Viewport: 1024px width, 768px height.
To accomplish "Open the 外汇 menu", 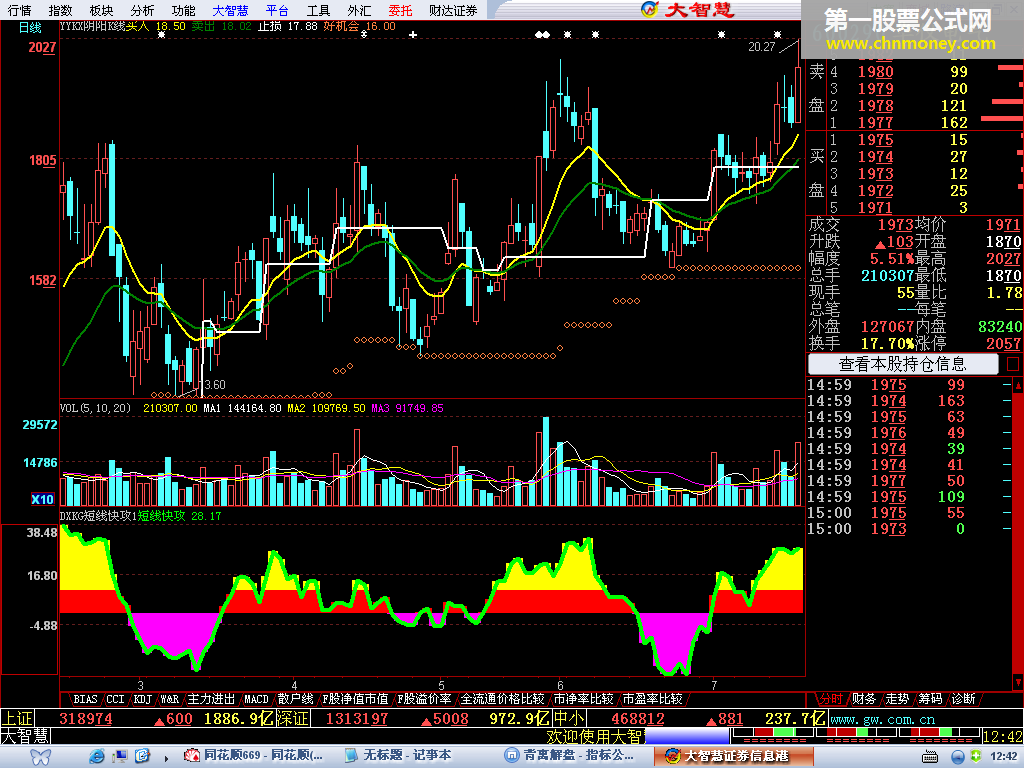I will tap(359, 10).
